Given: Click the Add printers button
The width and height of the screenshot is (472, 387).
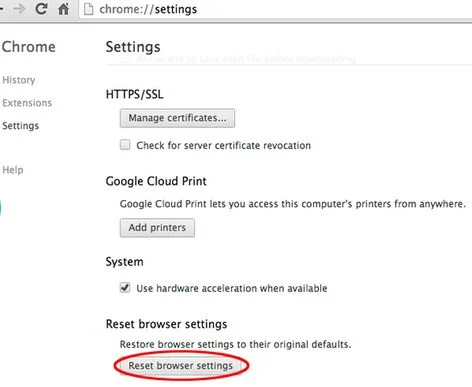Looking at the screenshot, I should pos(157,228).
